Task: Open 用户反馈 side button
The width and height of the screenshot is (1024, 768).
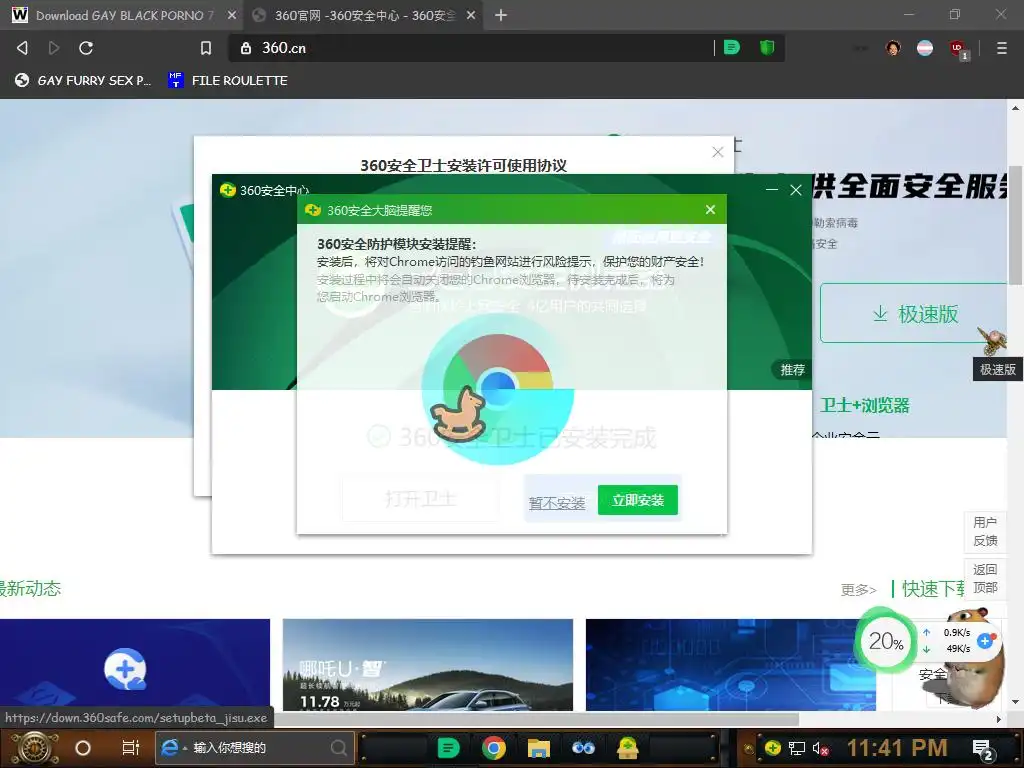Action: point(985,532)
